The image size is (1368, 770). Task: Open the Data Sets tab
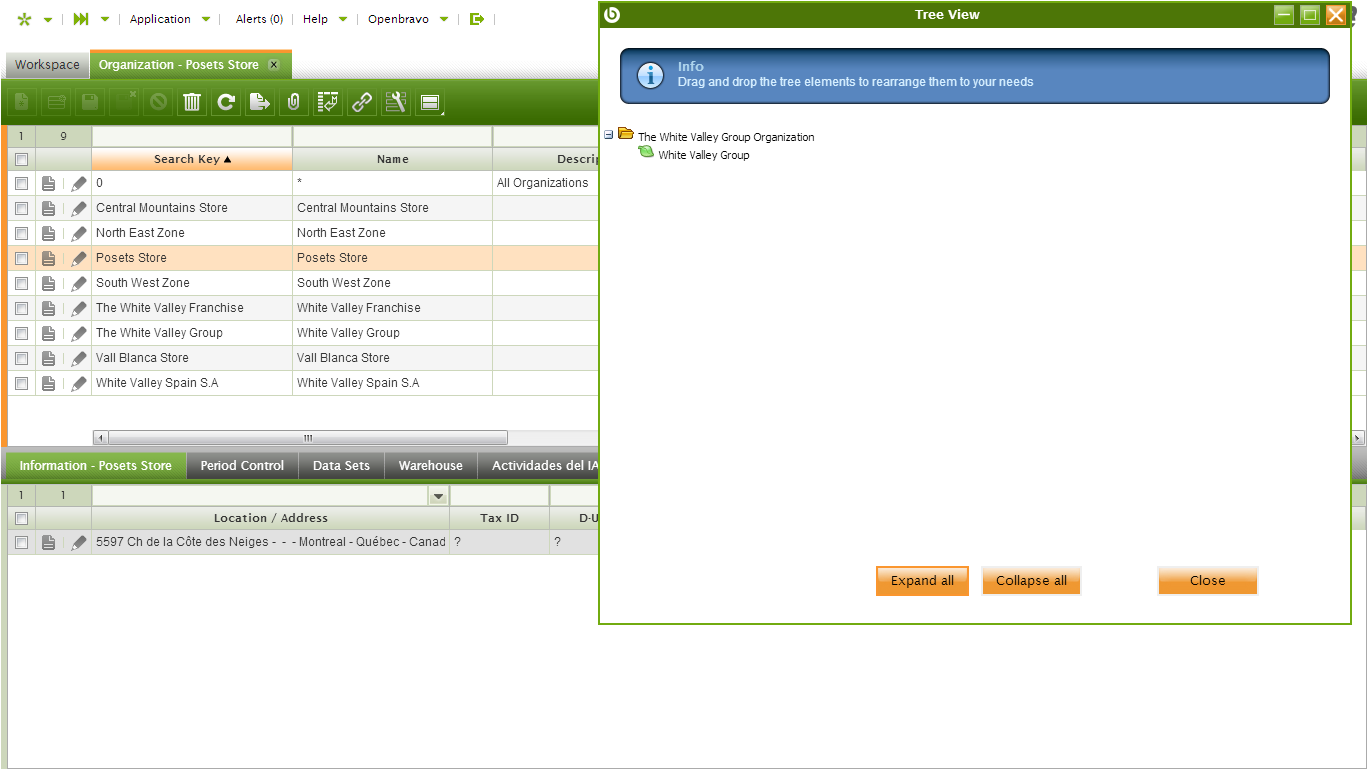click(341, 465)
